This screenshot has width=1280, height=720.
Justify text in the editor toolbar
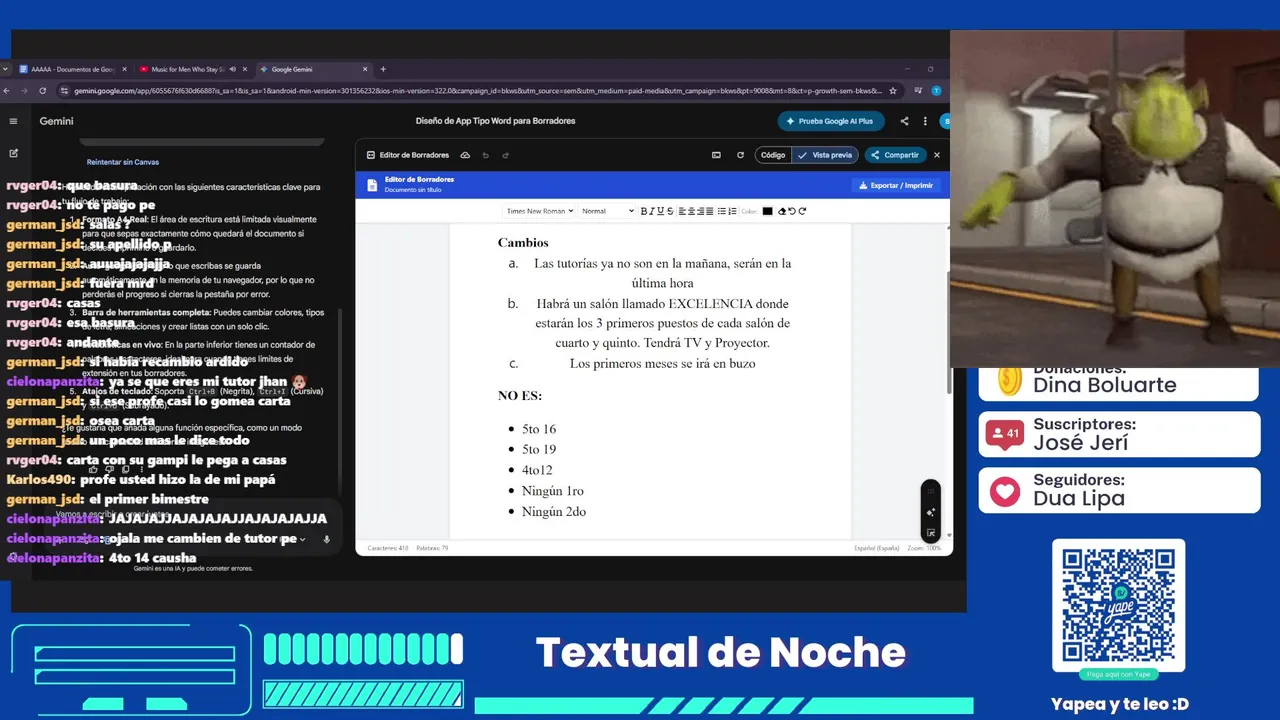[x=710, y=211]
